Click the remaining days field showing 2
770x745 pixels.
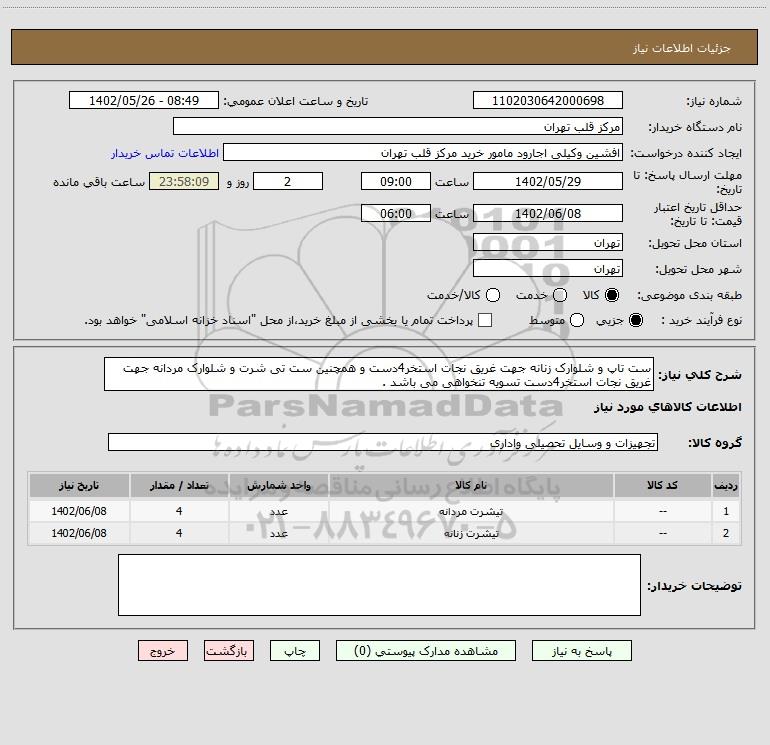(x=288, y=181)
